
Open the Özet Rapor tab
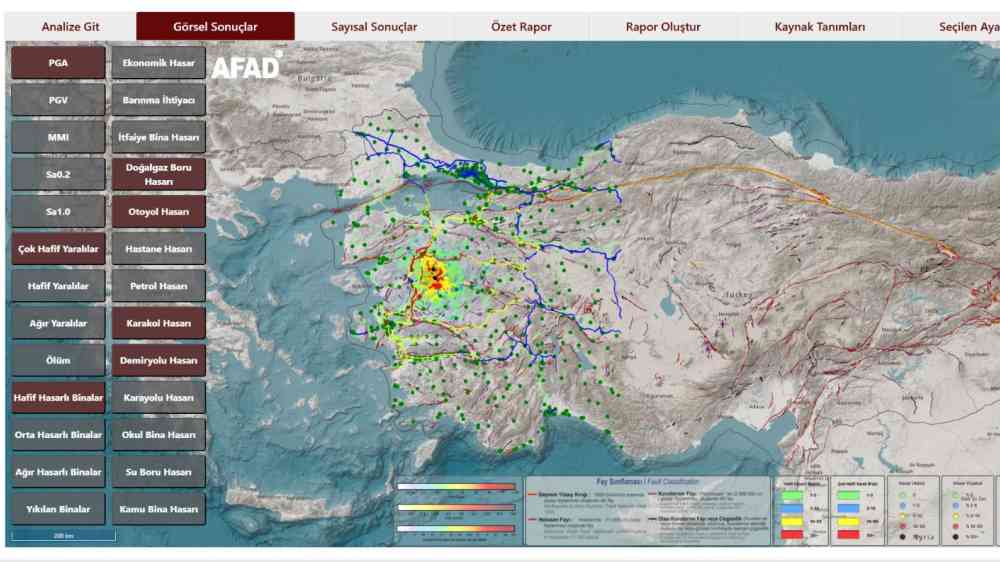click(x=521, y=27)
